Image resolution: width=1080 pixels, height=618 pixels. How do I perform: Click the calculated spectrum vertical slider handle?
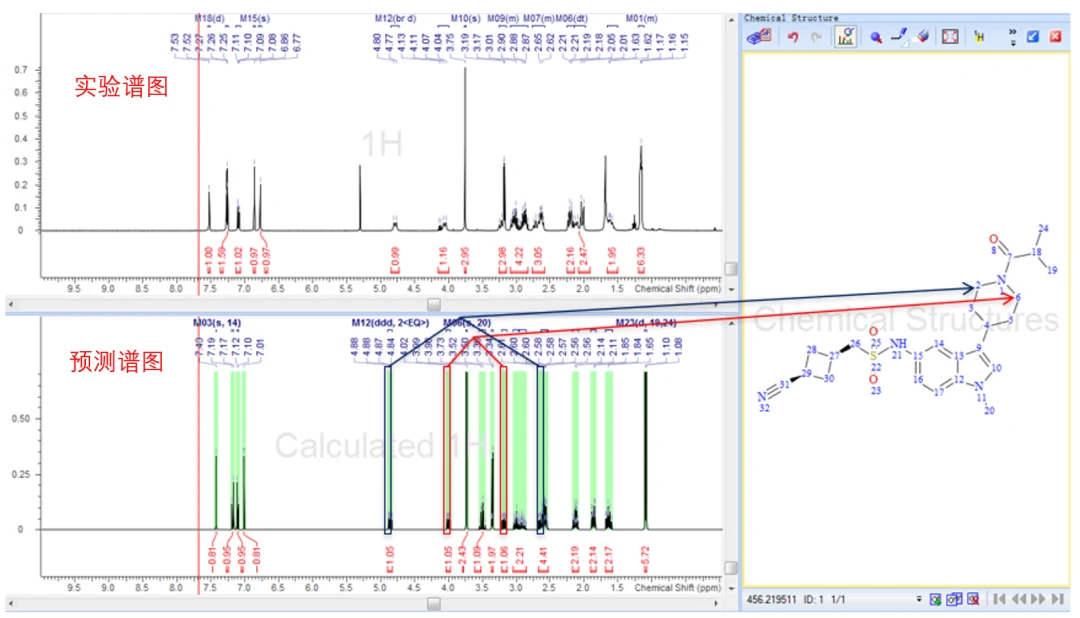[731, 568]
